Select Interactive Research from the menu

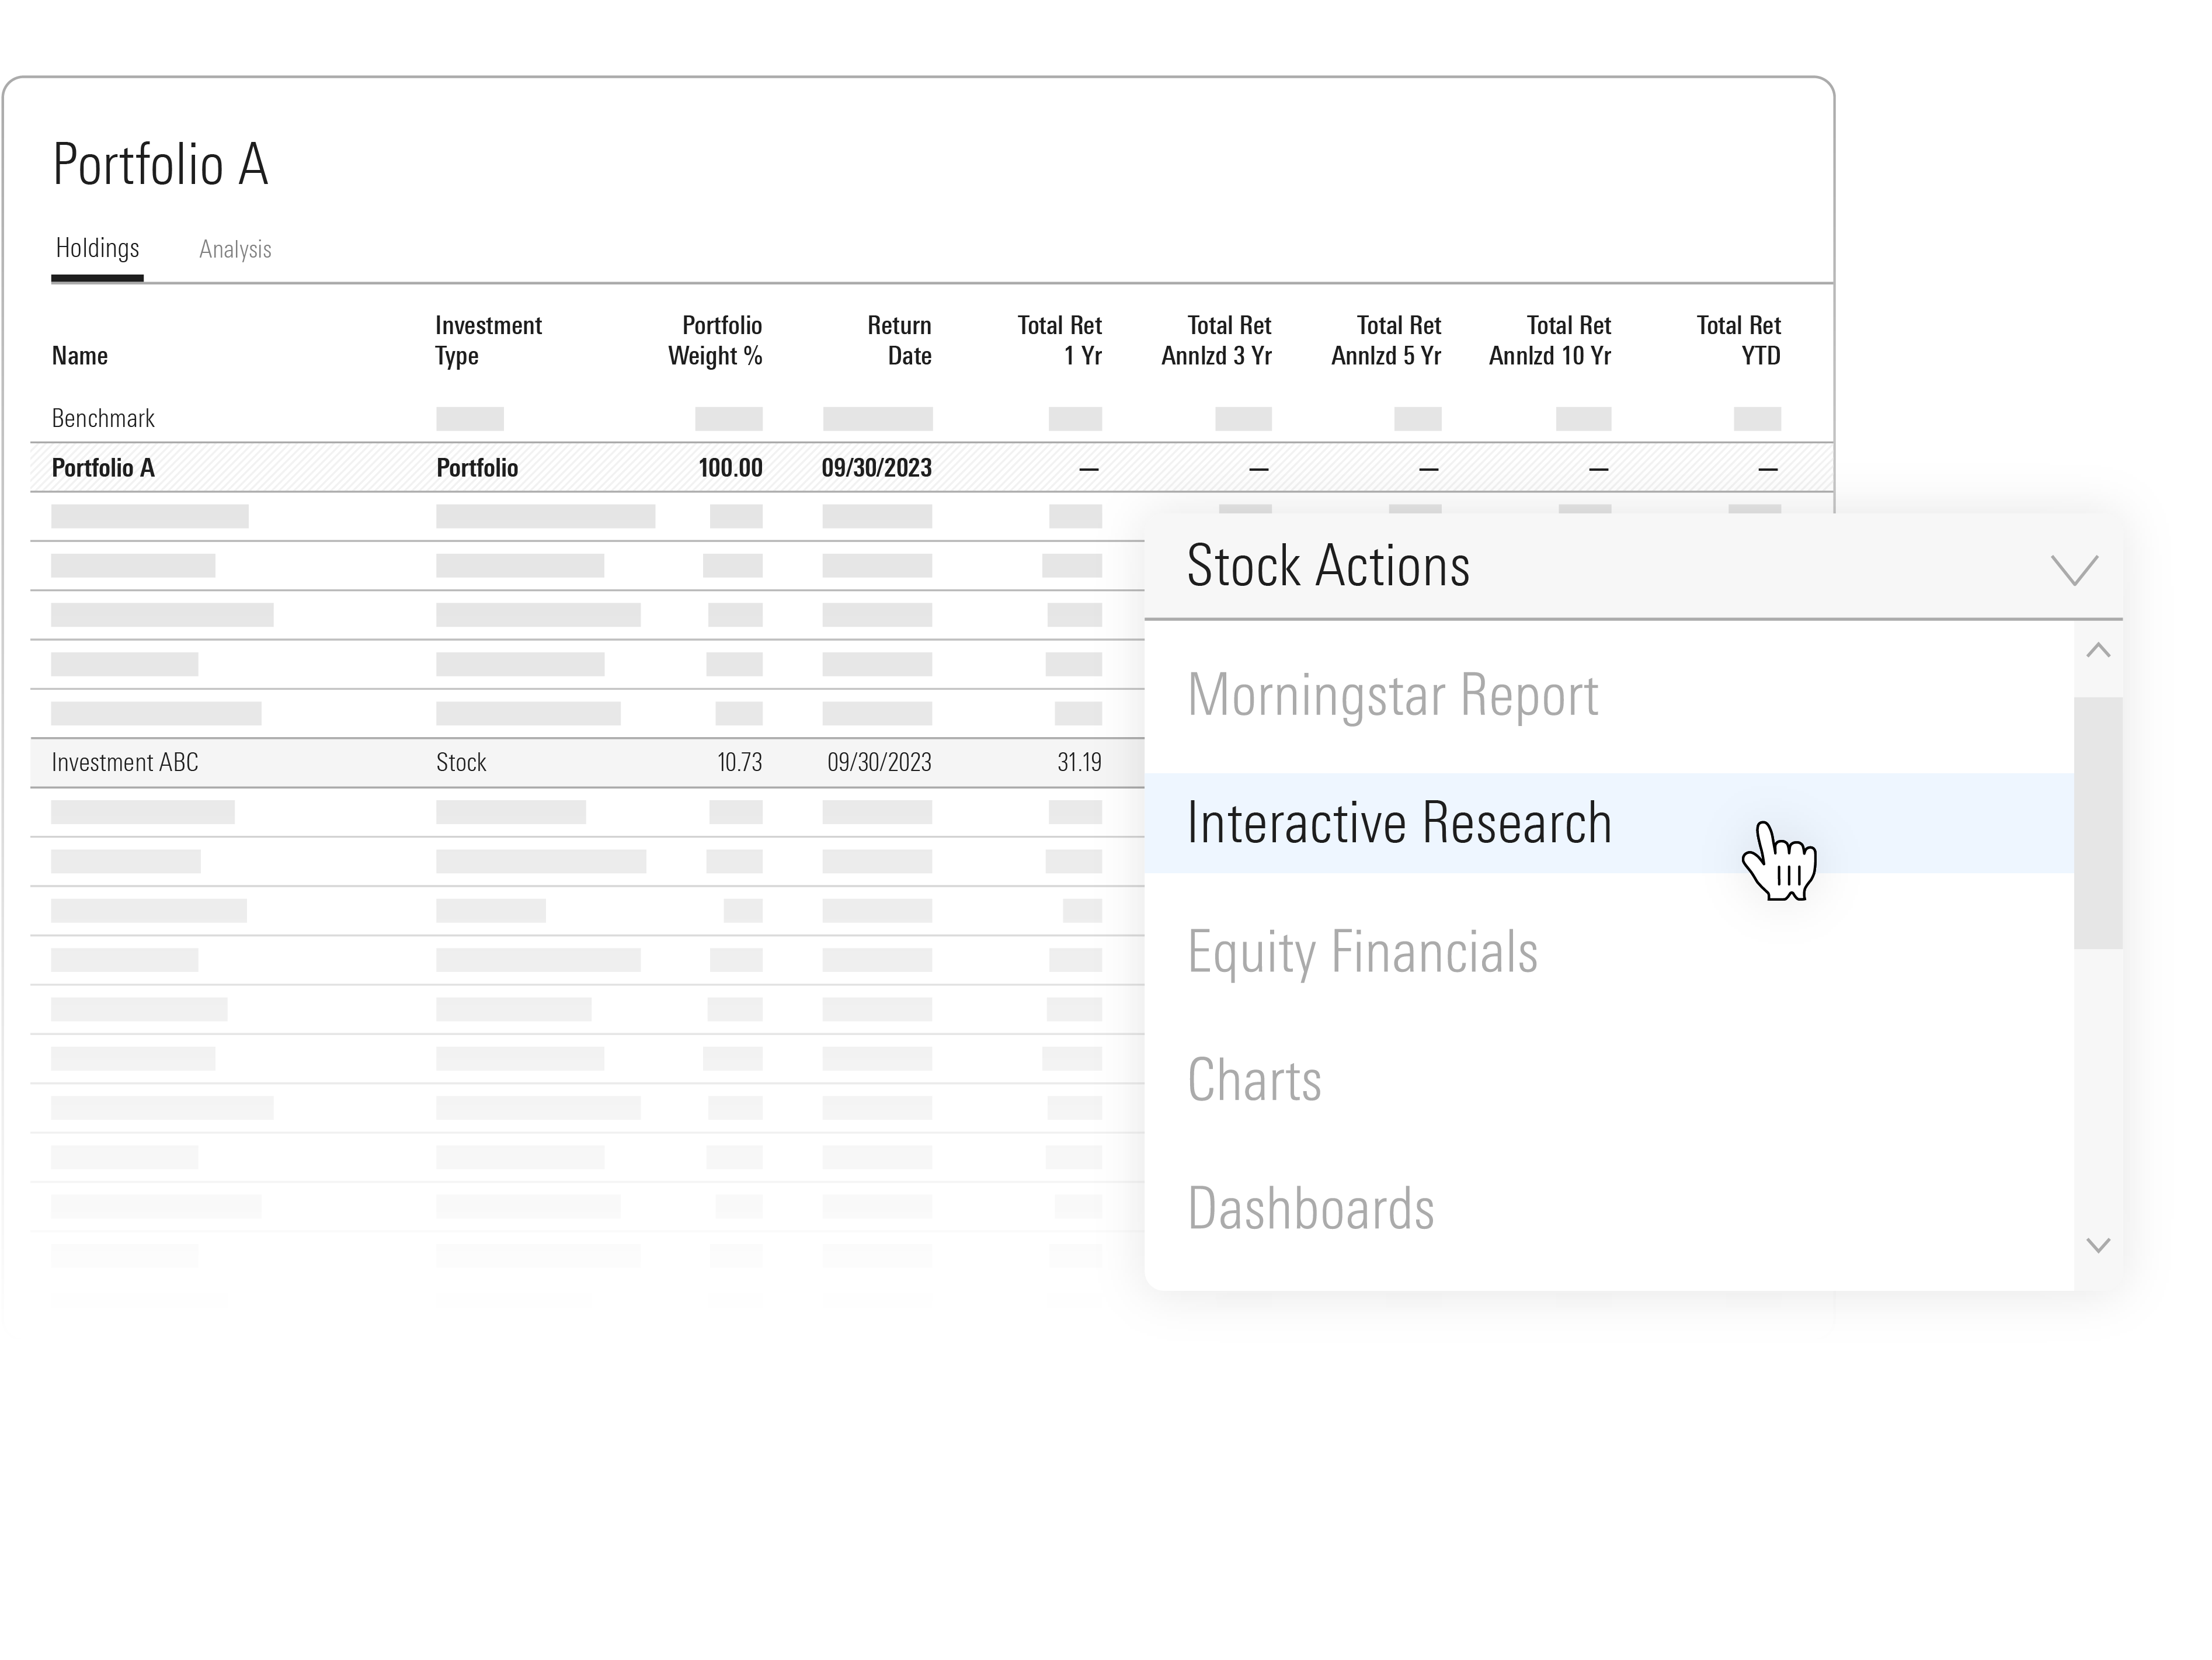click(1398, 823)
